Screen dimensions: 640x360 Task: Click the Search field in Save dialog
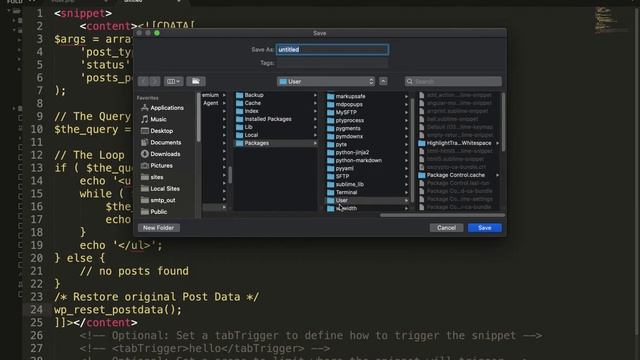point(453,82)
